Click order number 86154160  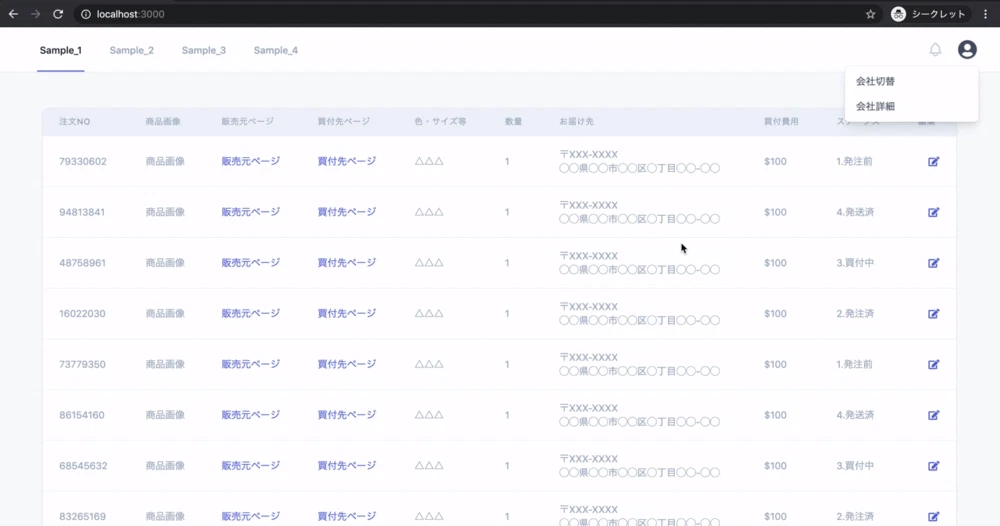[x=82, y=415]
